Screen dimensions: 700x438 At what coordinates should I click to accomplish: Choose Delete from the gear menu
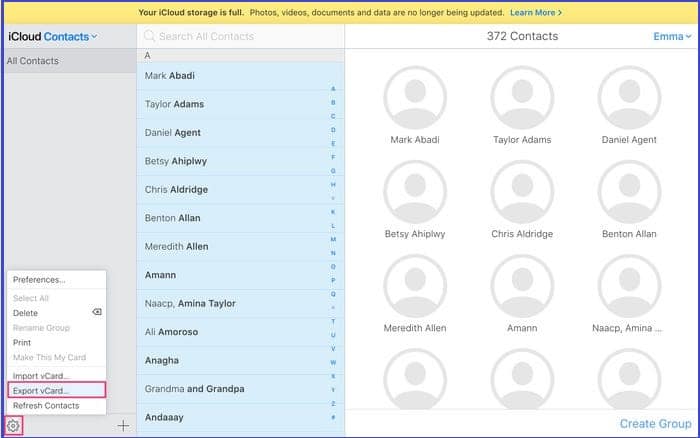tap(57, 313)
